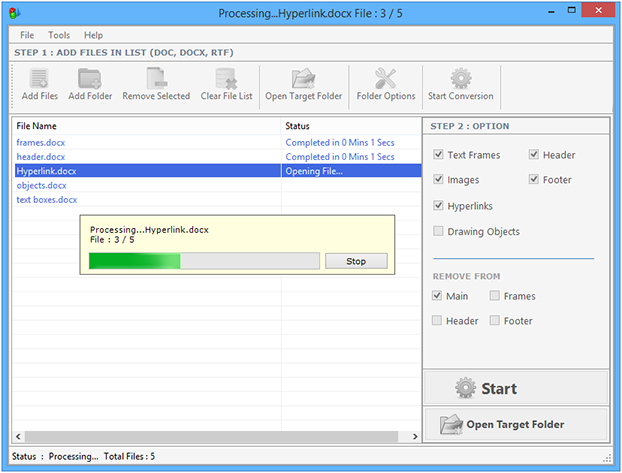Stop the processing with the Stop button
Viewport: 622px width, 473px height.
pos(356,261)
